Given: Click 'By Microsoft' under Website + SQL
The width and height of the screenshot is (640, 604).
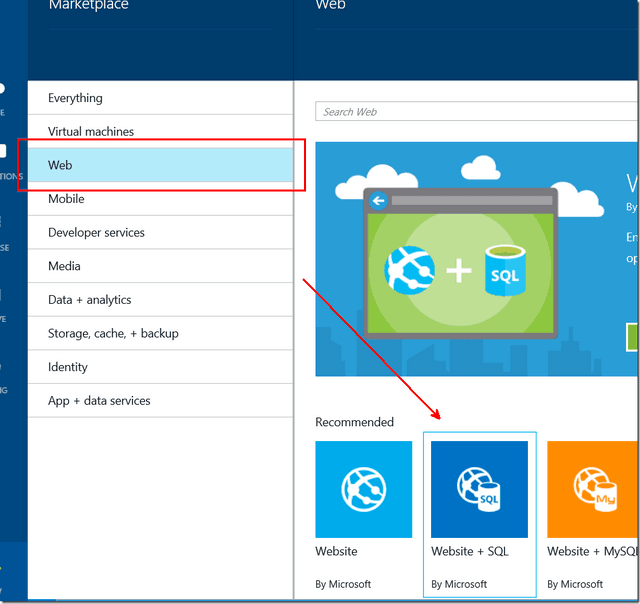Looking at the screenshot, I should click(459, 584).
